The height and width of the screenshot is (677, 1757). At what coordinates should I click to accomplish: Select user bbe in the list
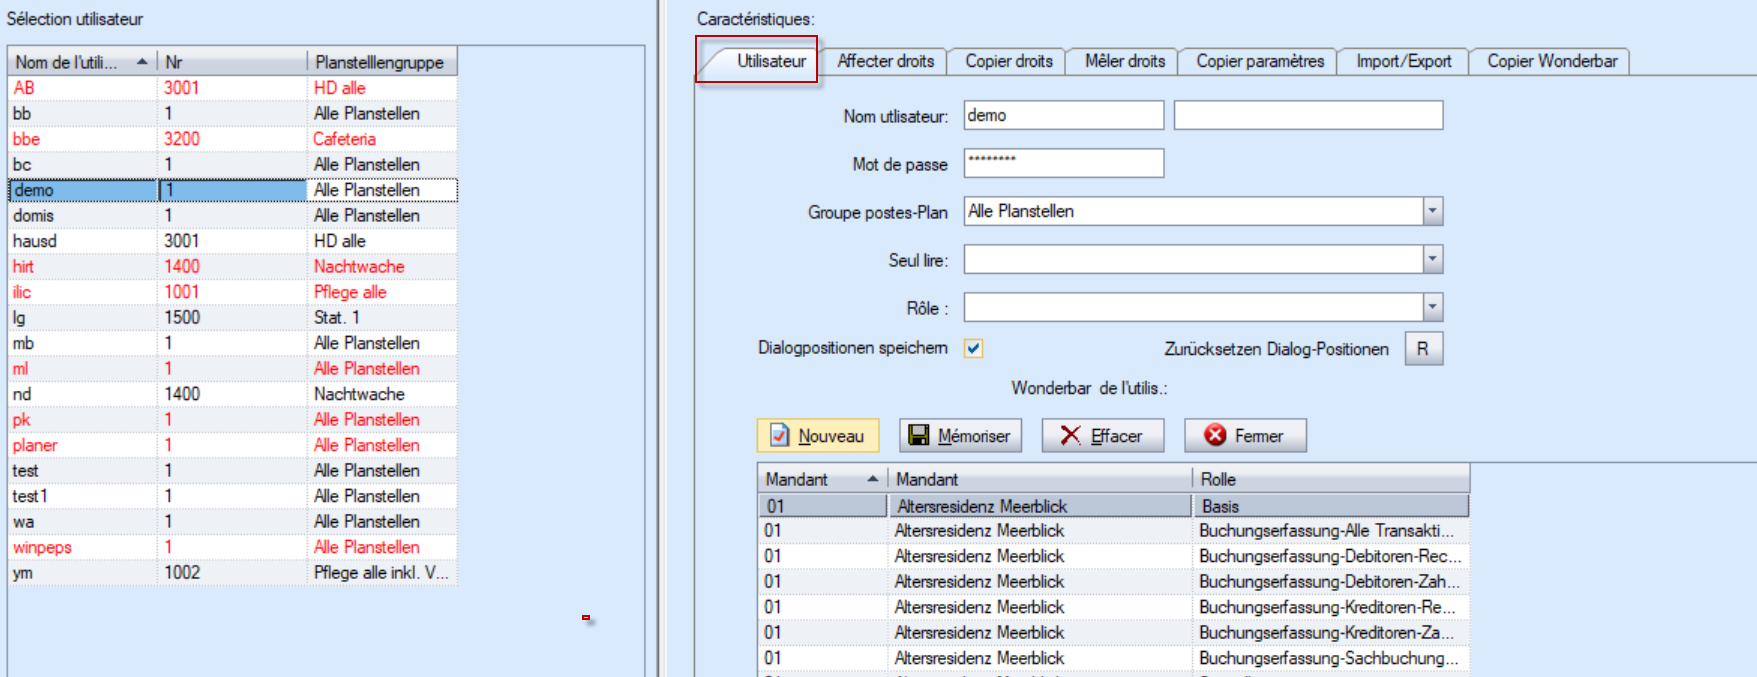click(x=232, y=139)
